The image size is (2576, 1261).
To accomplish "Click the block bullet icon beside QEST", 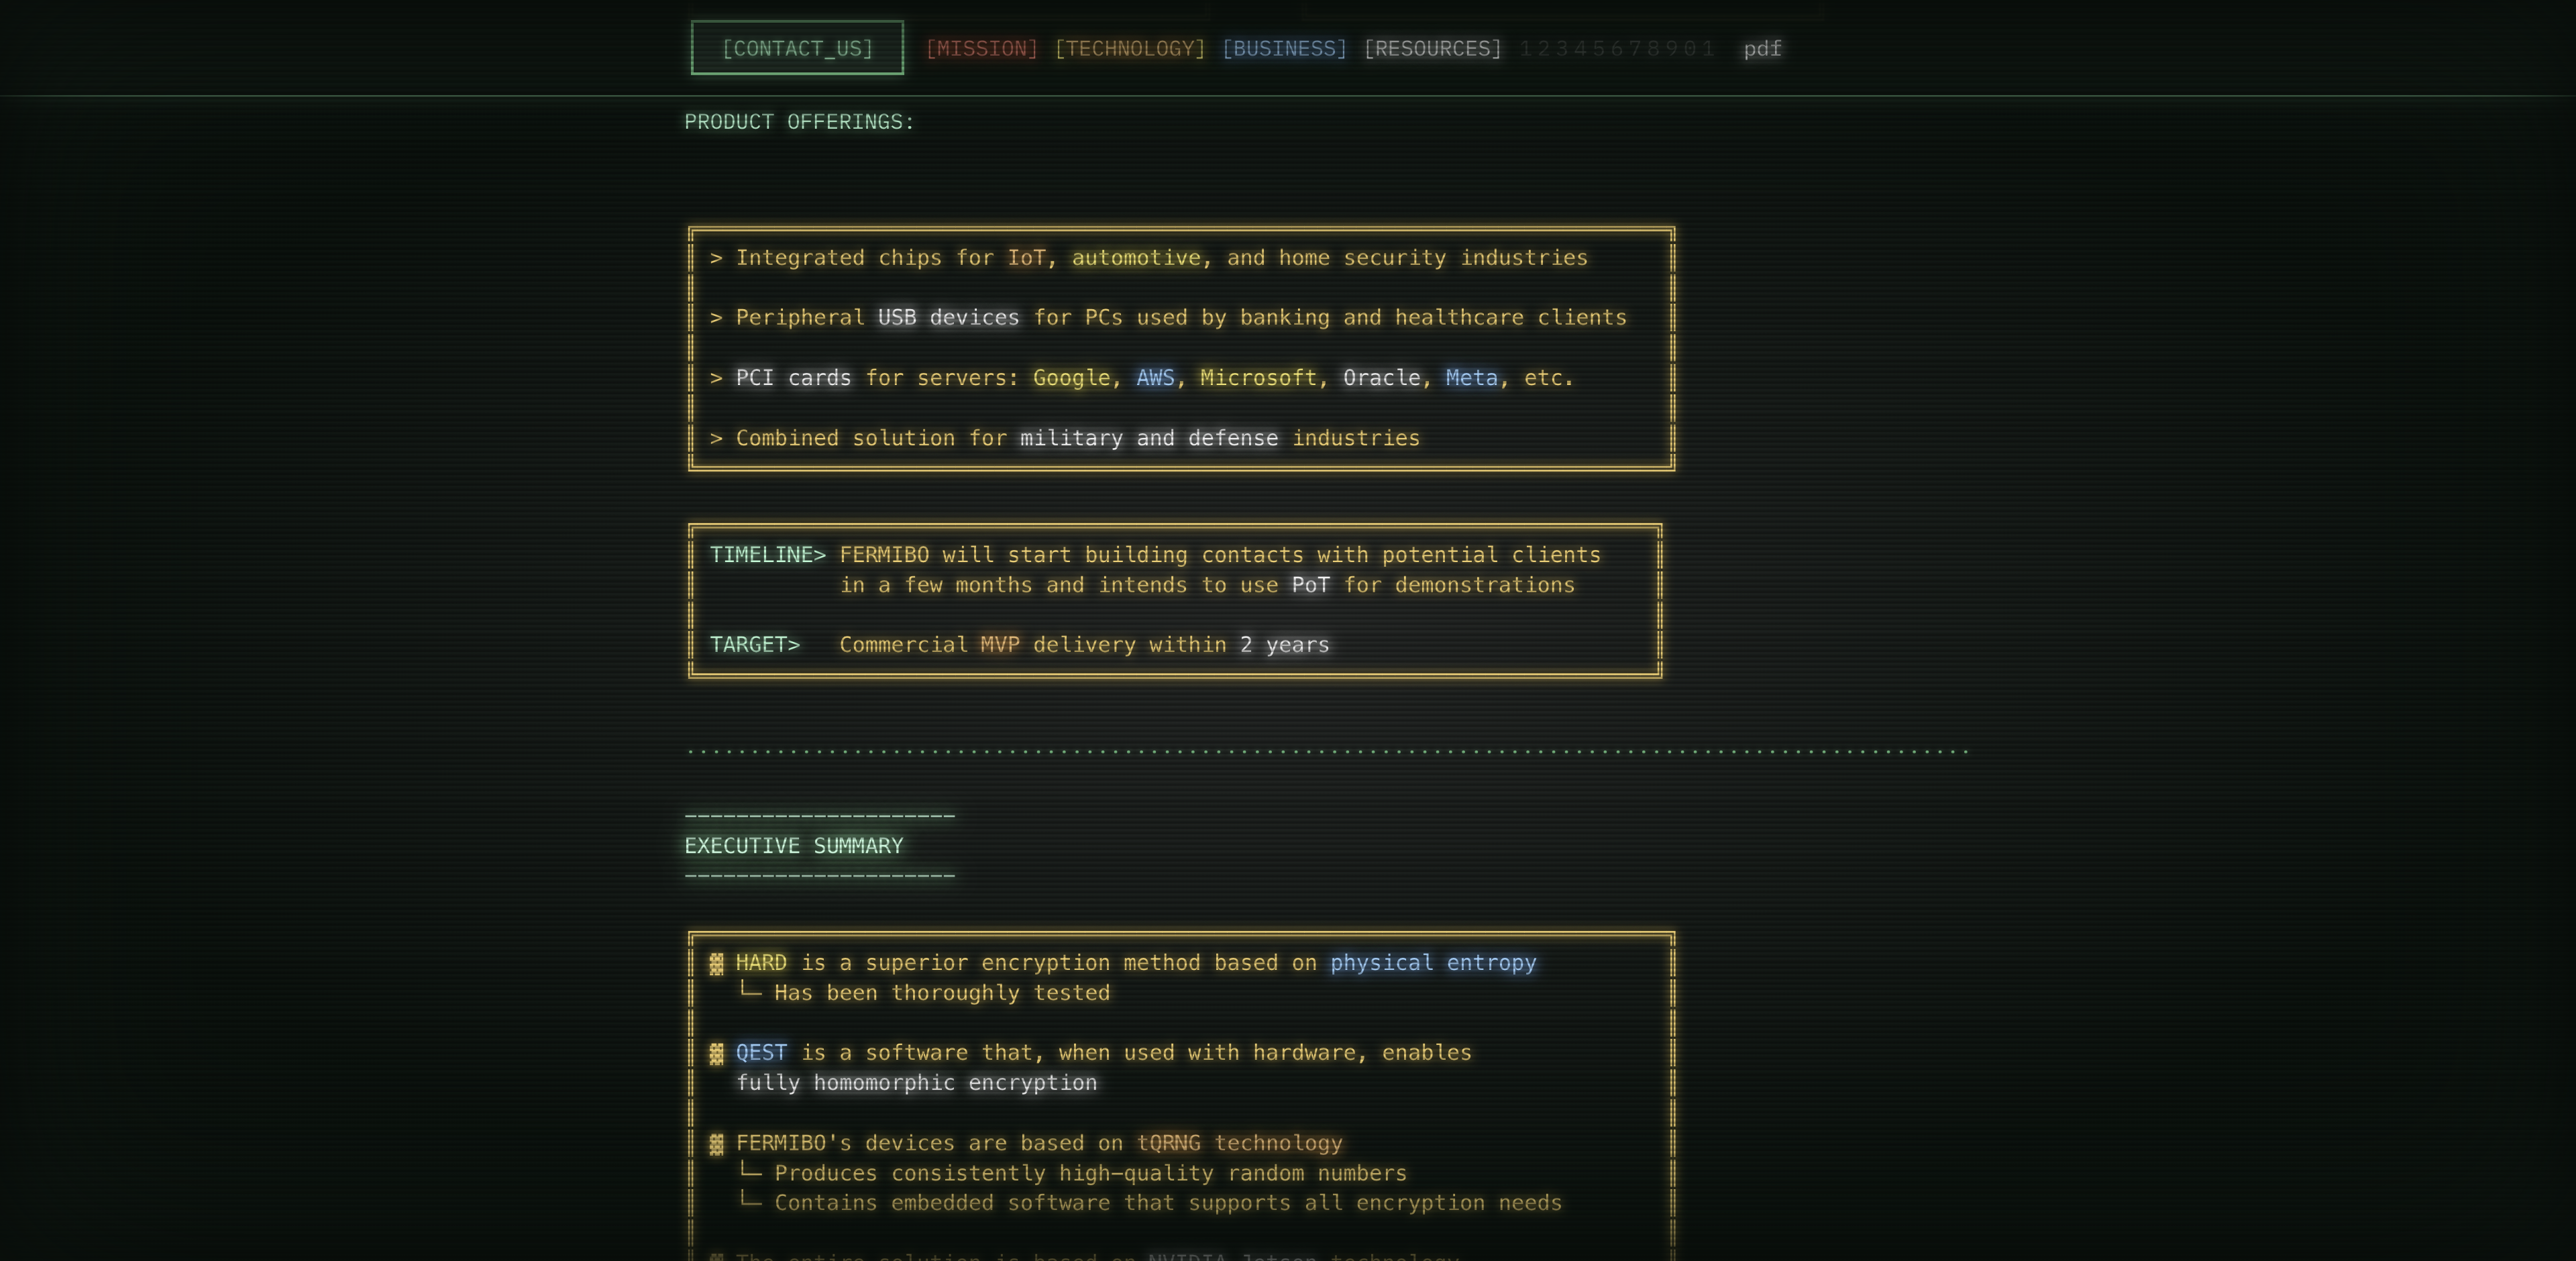I will [x=716, y=1053].
